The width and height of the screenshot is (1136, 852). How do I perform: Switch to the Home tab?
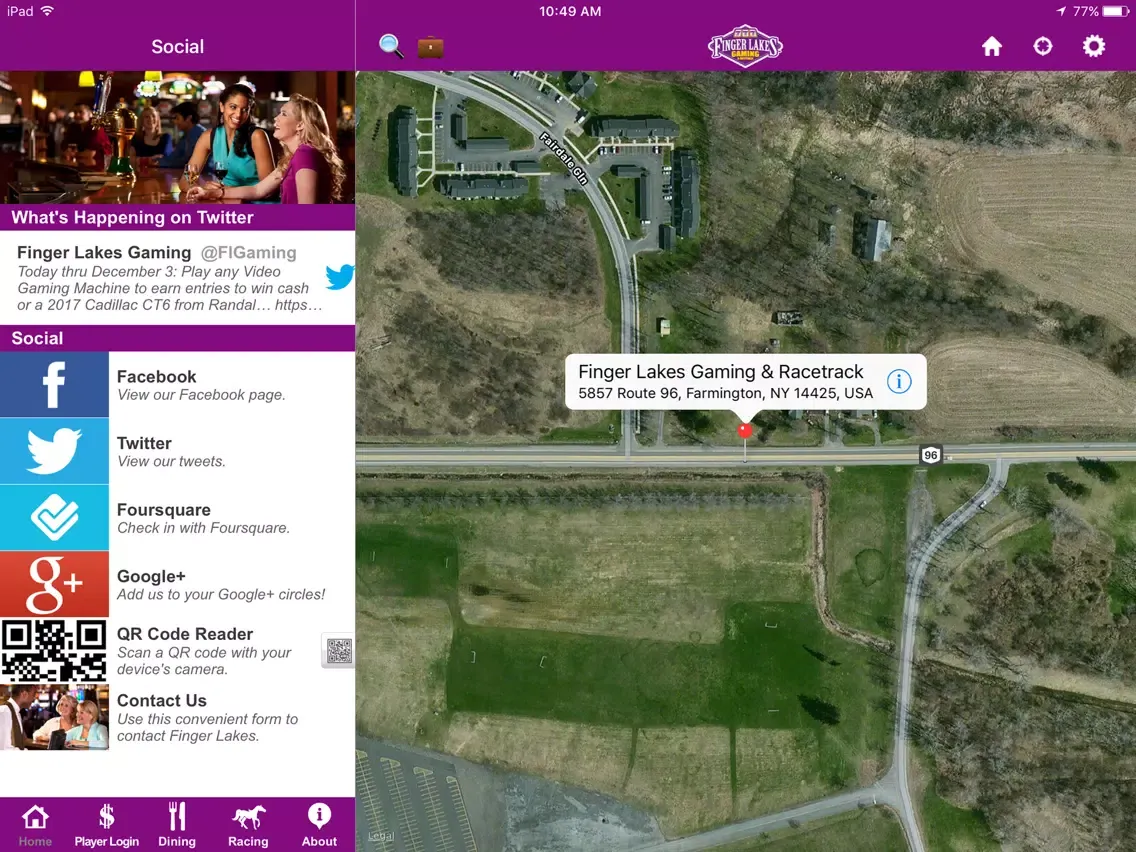click(x=35, y=825)
